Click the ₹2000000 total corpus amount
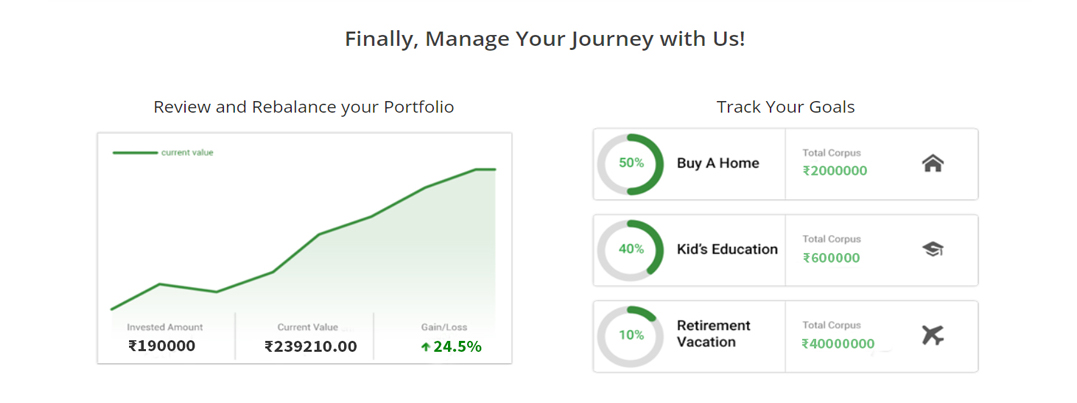This screenshot has height=403, width=1077. click(x=835, y=171)
